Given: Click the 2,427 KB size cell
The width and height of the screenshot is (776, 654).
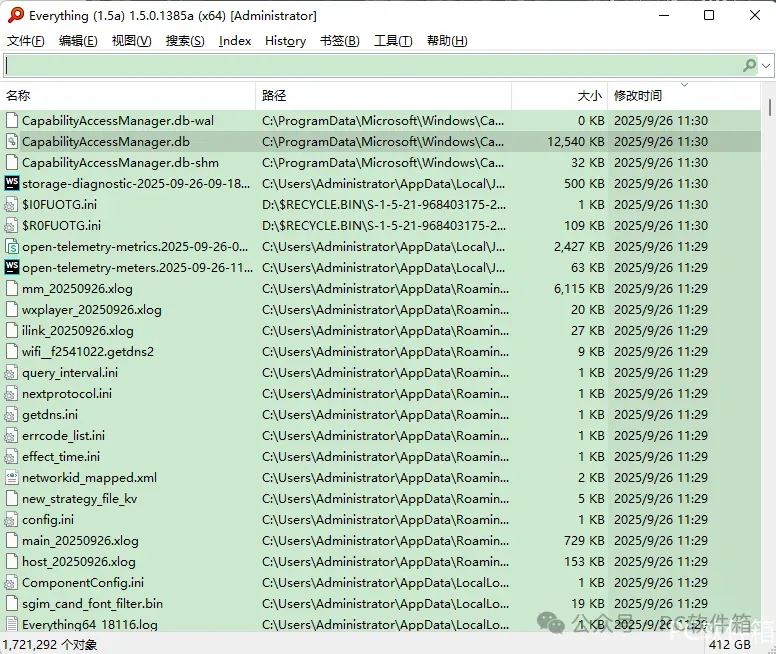Looking at the screenshot, I should point(579,246).
